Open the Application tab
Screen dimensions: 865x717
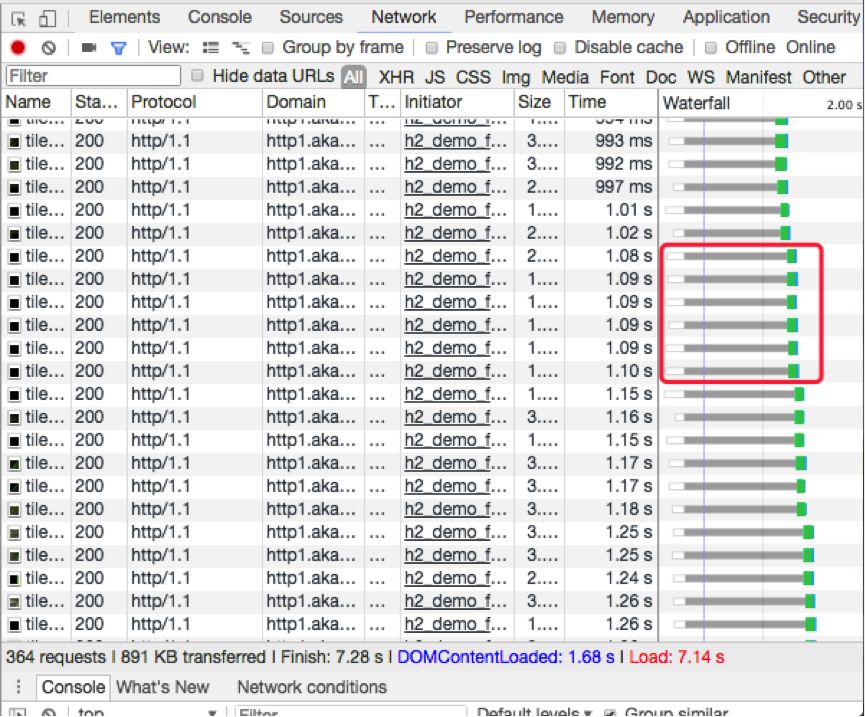[726, 17]
